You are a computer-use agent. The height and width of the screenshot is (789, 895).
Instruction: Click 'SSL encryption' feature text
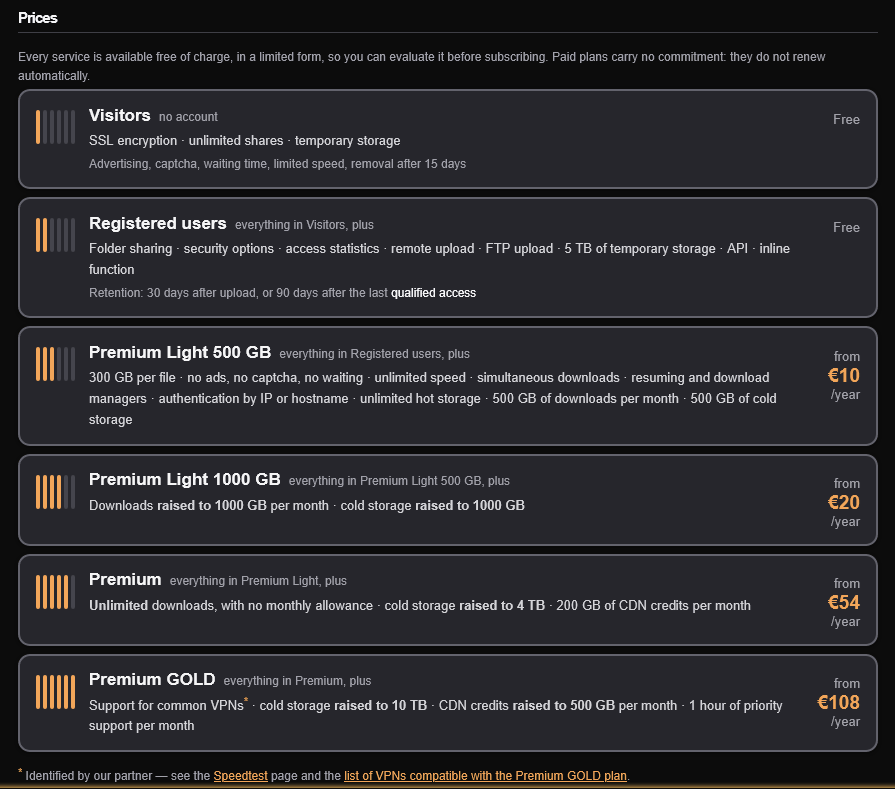click(x=133, y=140)
